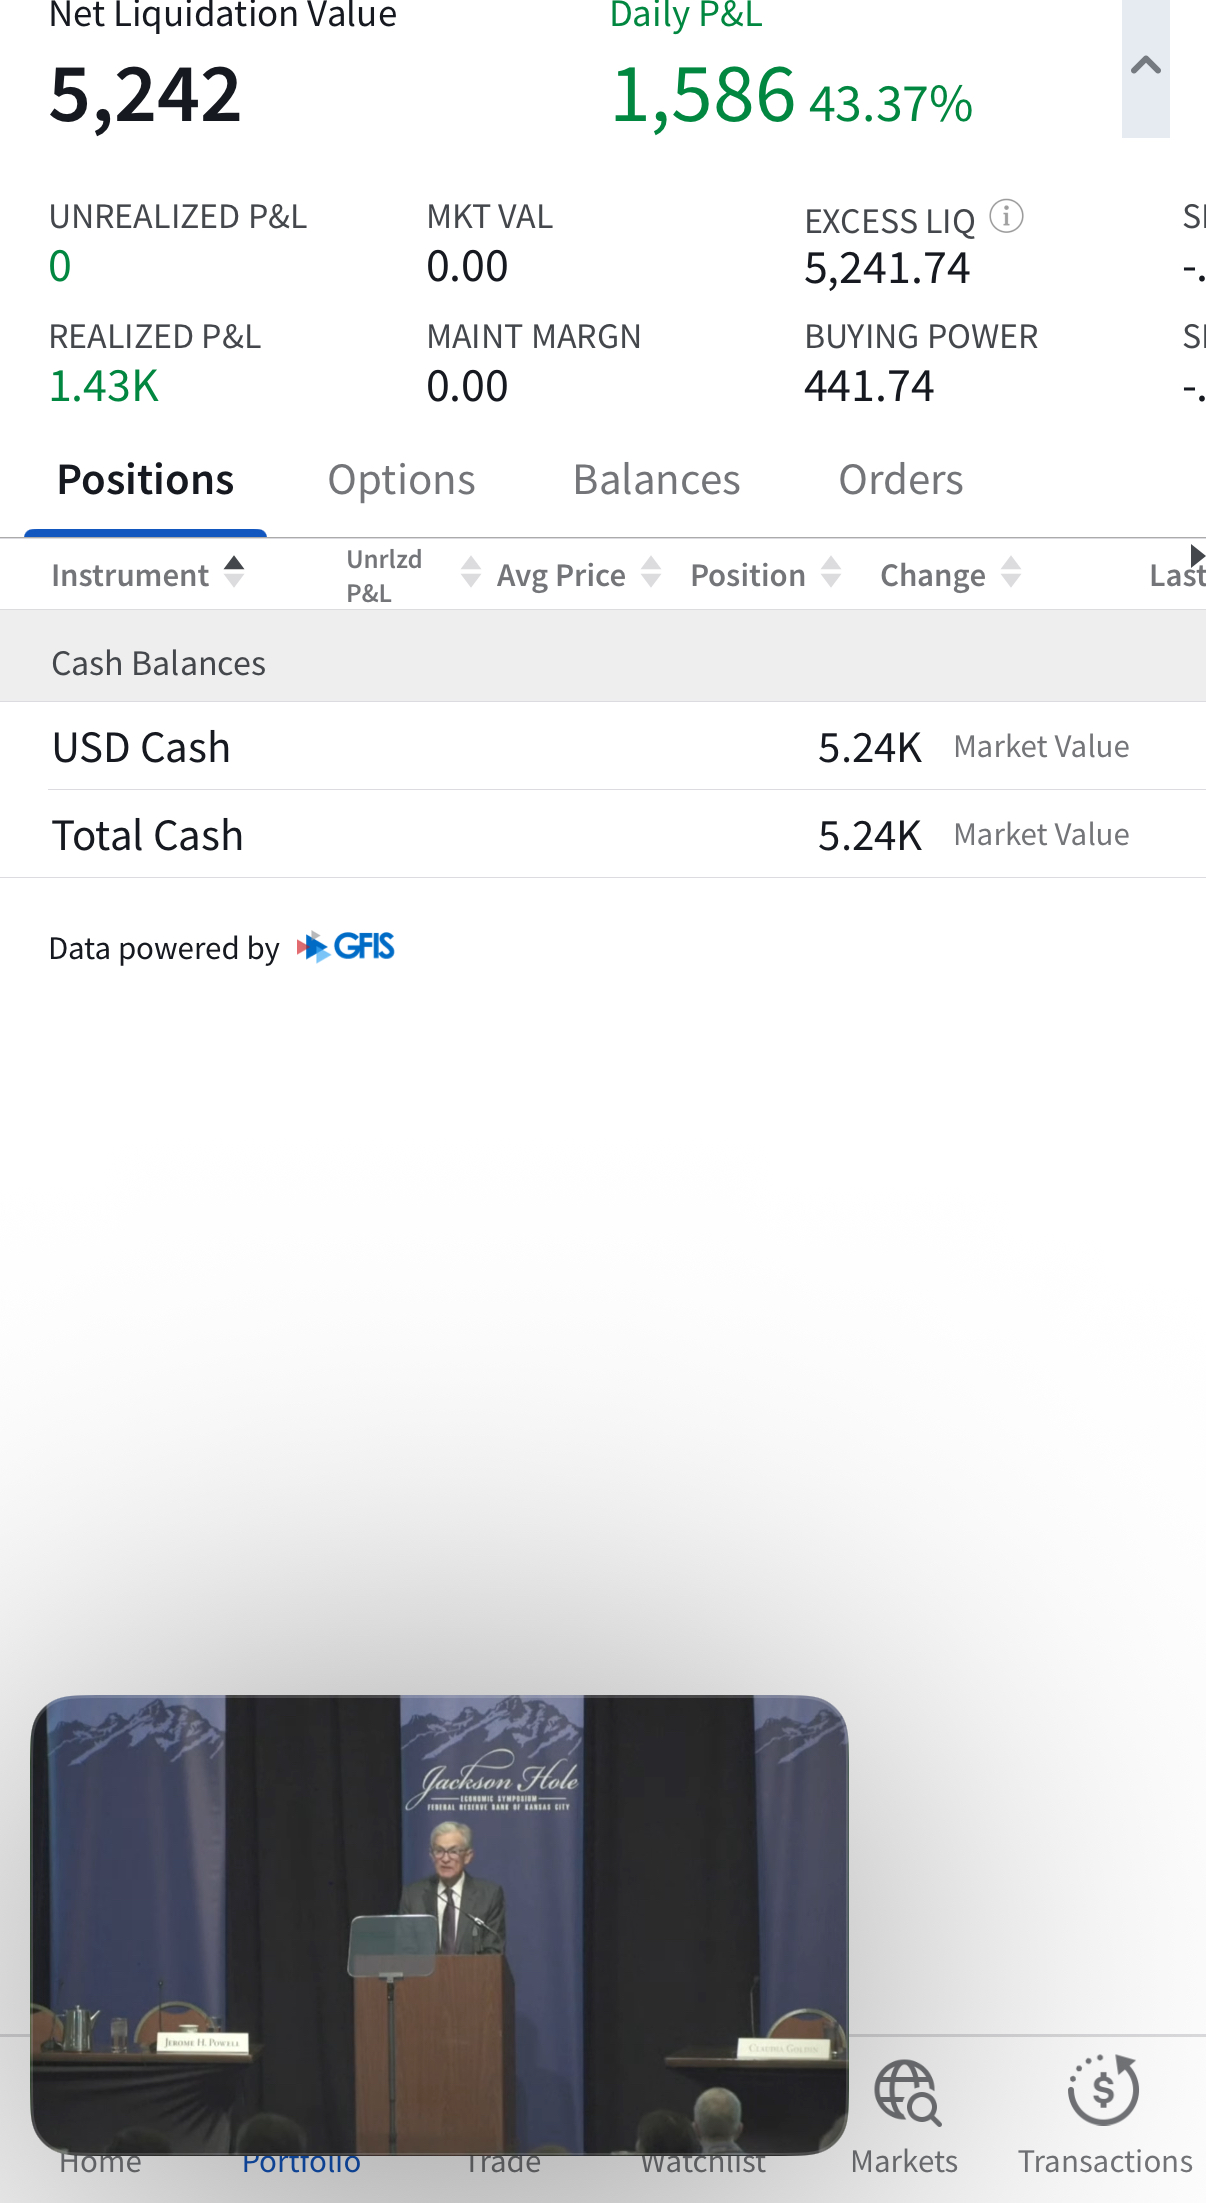Open the Transactions dollar icon
This screenshot has height=2203, width=1206.
click(x=1104, y=2092)
